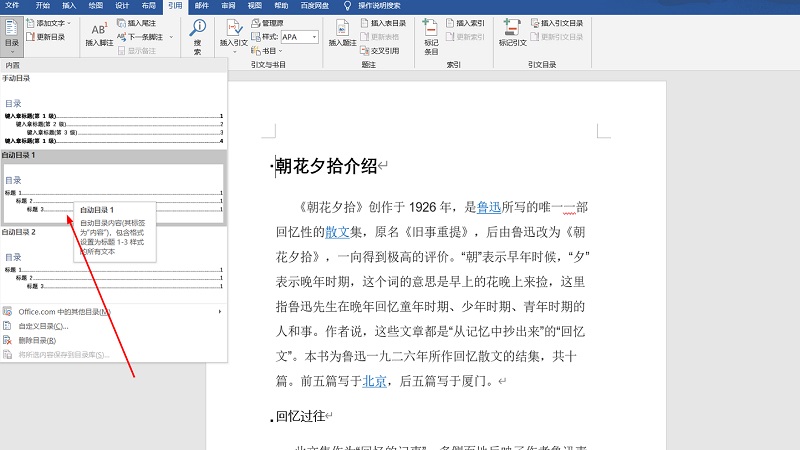Click the 插入脚注 (Insert Footnote) icon
This screenshot has height=450, width=800.
pyautogui.click(x=99, y=33)
